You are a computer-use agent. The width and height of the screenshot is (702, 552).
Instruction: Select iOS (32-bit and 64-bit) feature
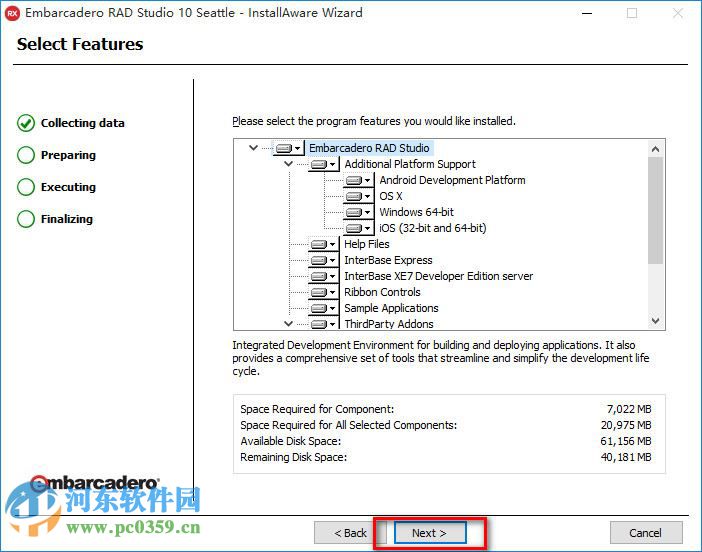click(432, 228)
